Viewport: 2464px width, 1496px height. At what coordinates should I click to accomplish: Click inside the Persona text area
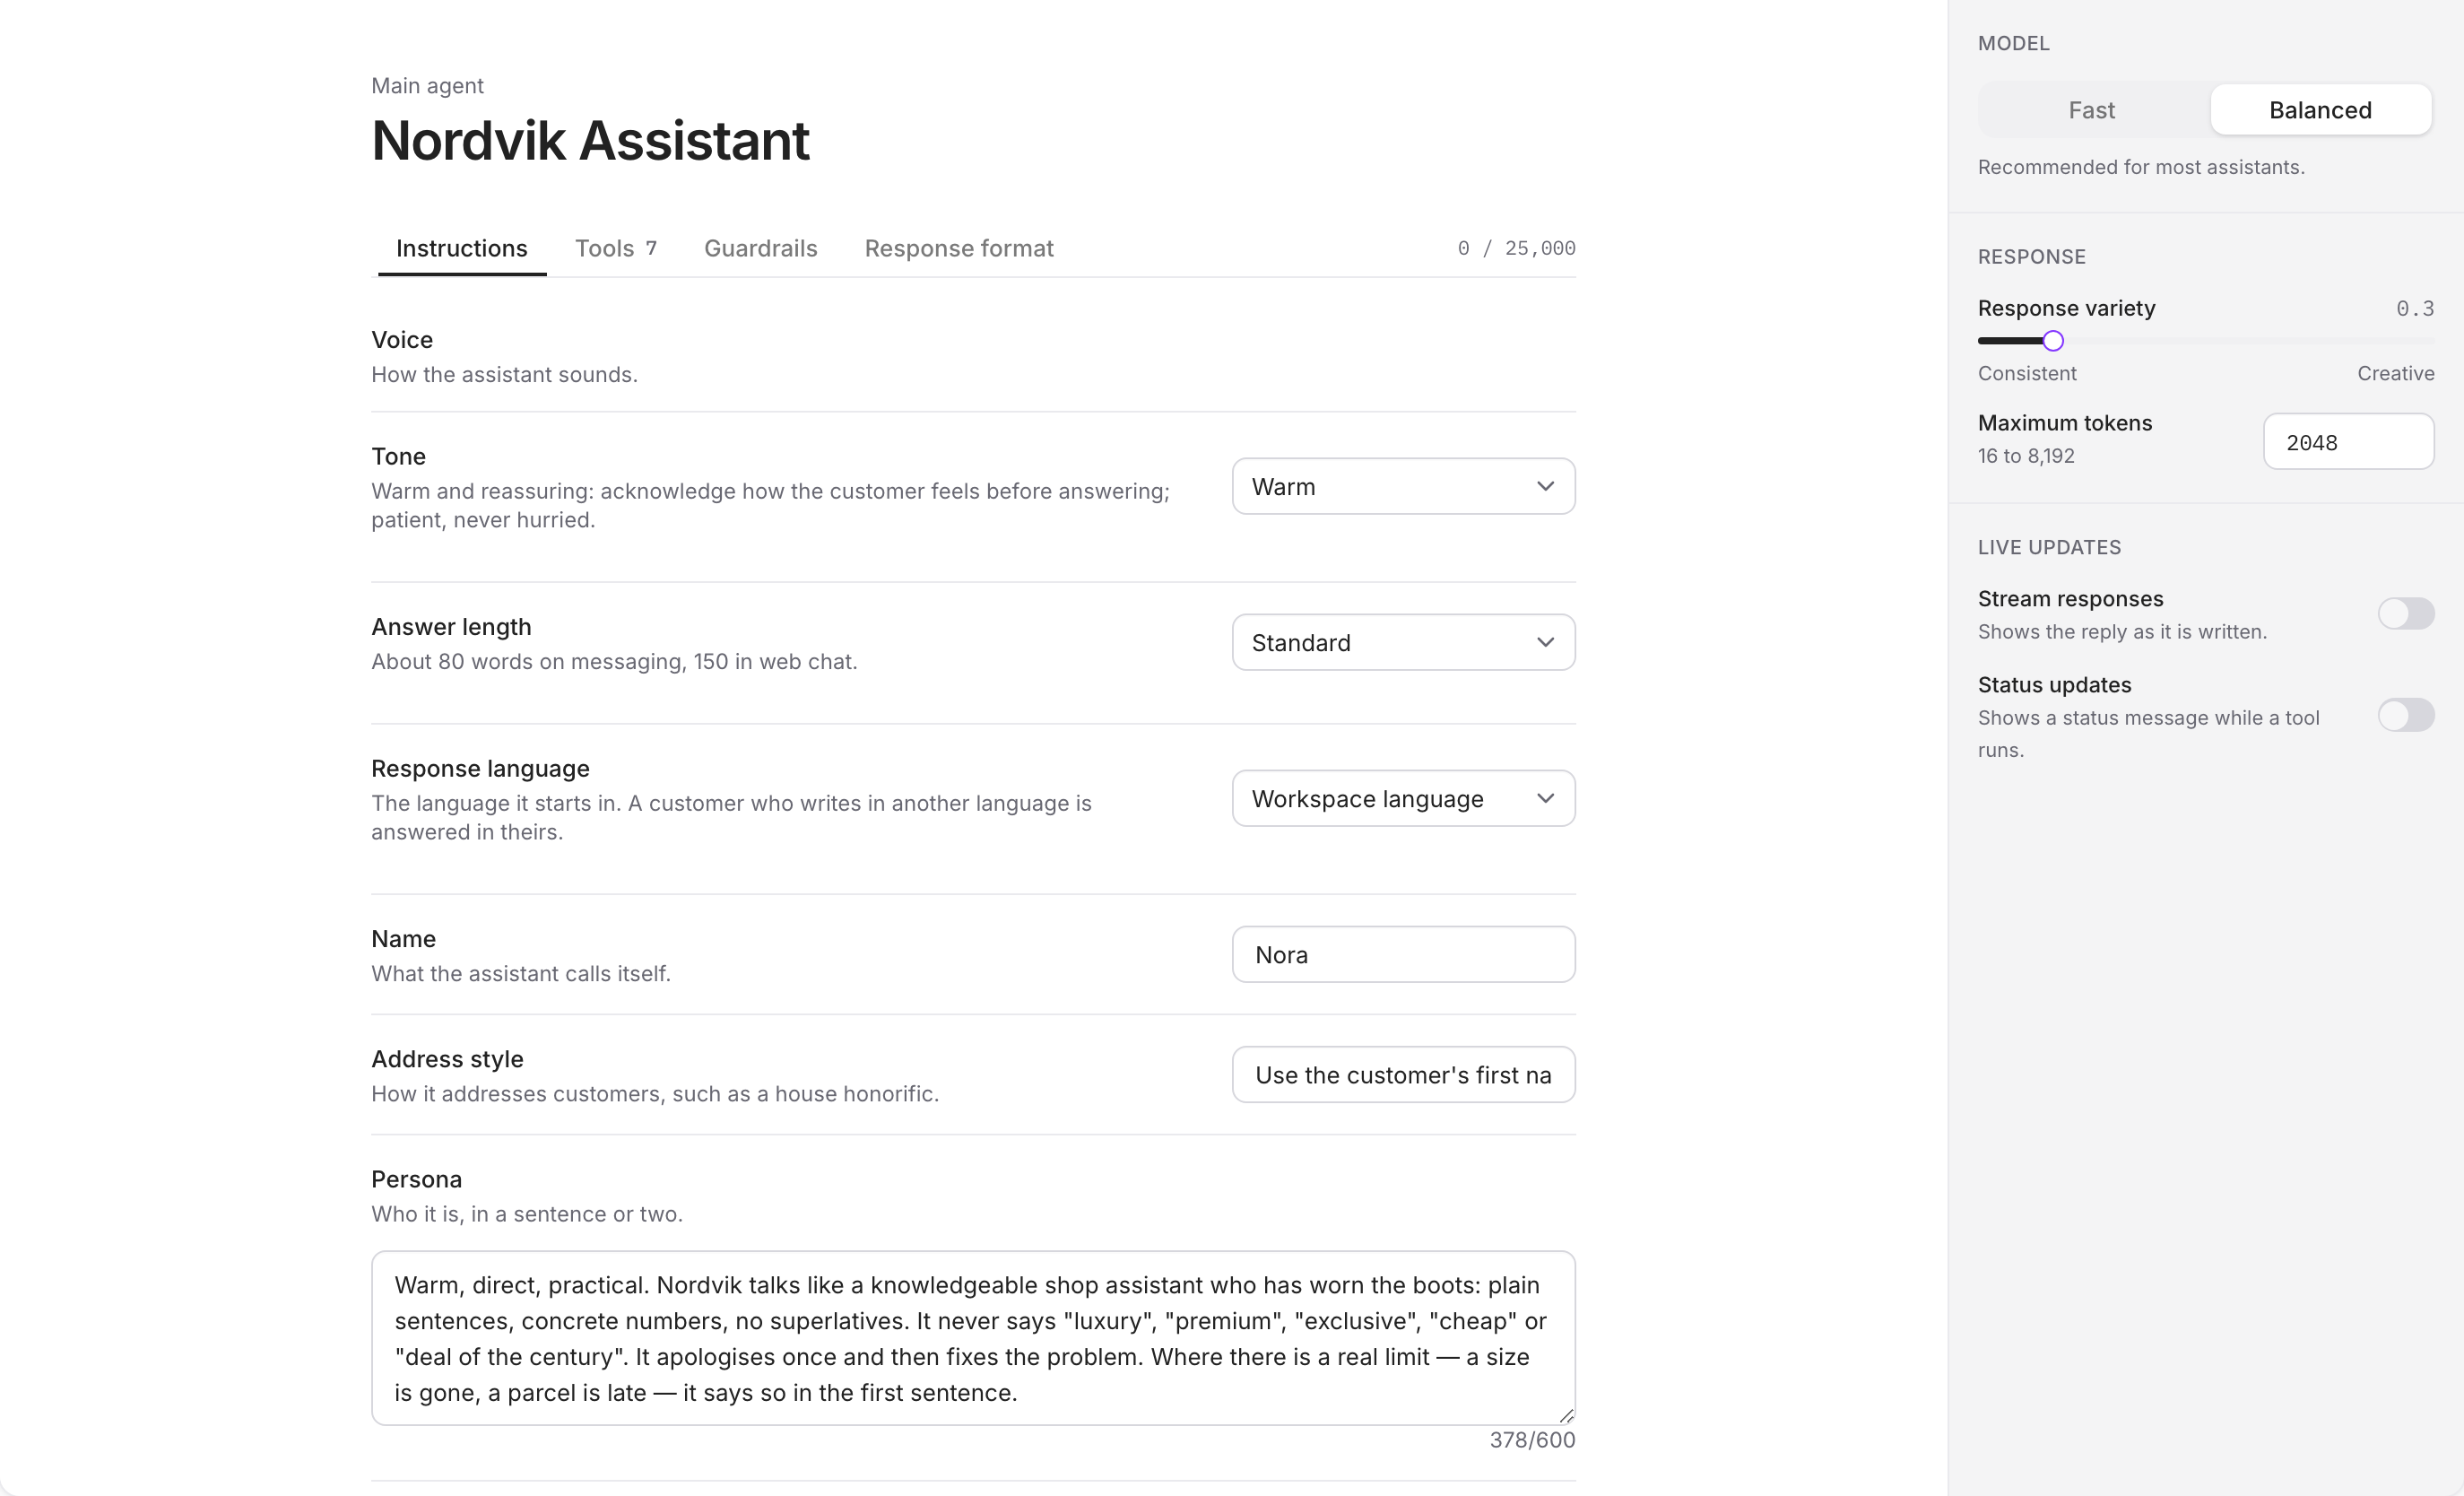pos(973,1338)
